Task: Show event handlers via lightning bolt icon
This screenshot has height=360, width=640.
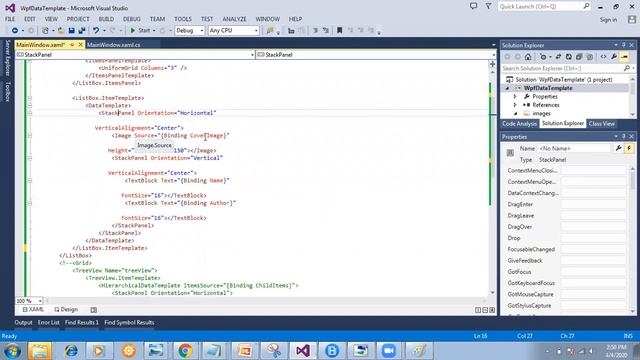Action: click(x=629, y=148)
